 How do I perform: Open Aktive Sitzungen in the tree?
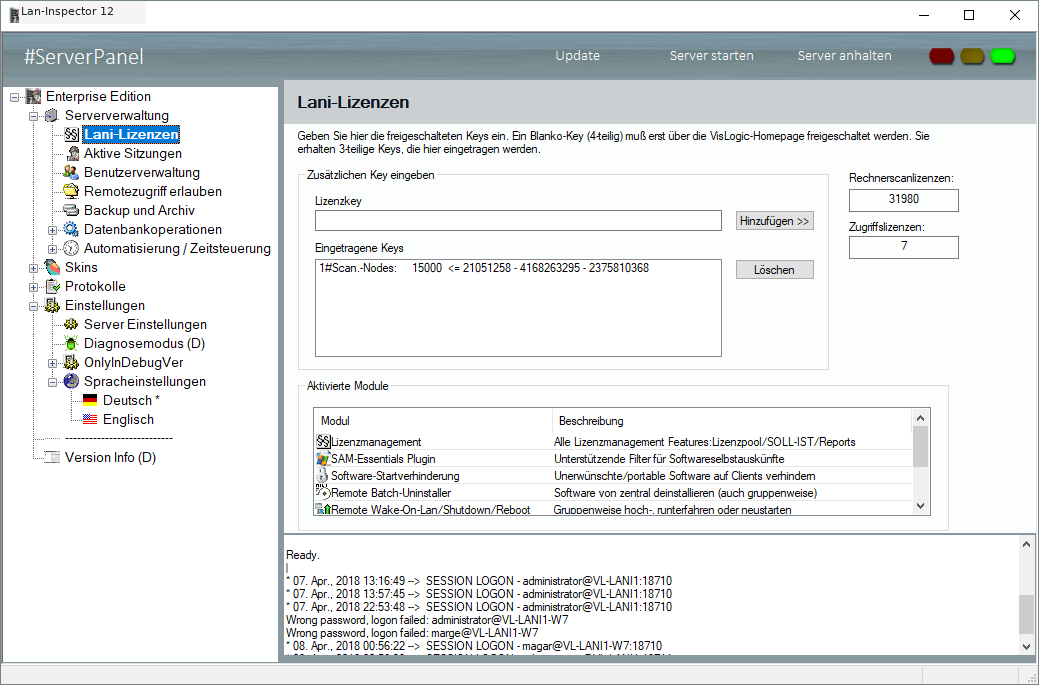point(133,154)
